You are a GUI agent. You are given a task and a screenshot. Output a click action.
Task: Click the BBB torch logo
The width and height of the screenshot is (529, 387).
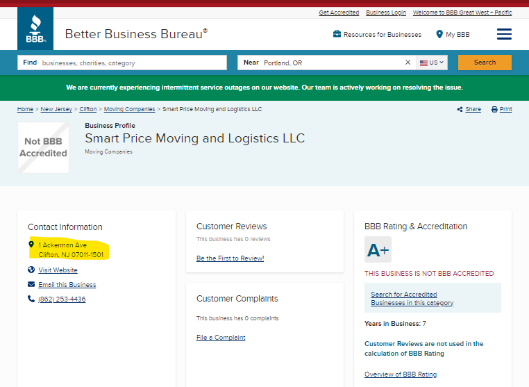[35, 29]
